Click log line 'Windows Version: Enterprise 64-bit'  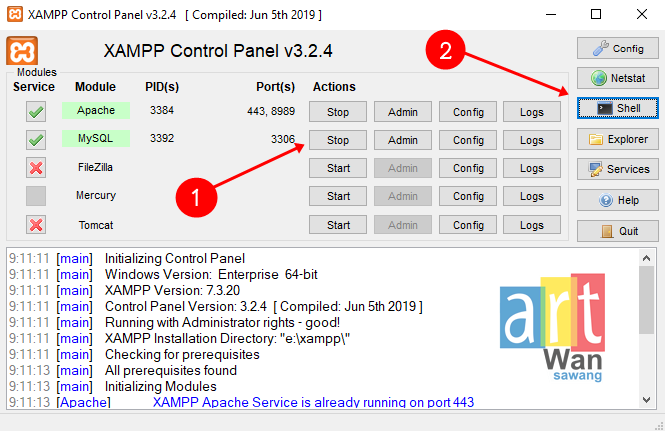pos(211,274)
